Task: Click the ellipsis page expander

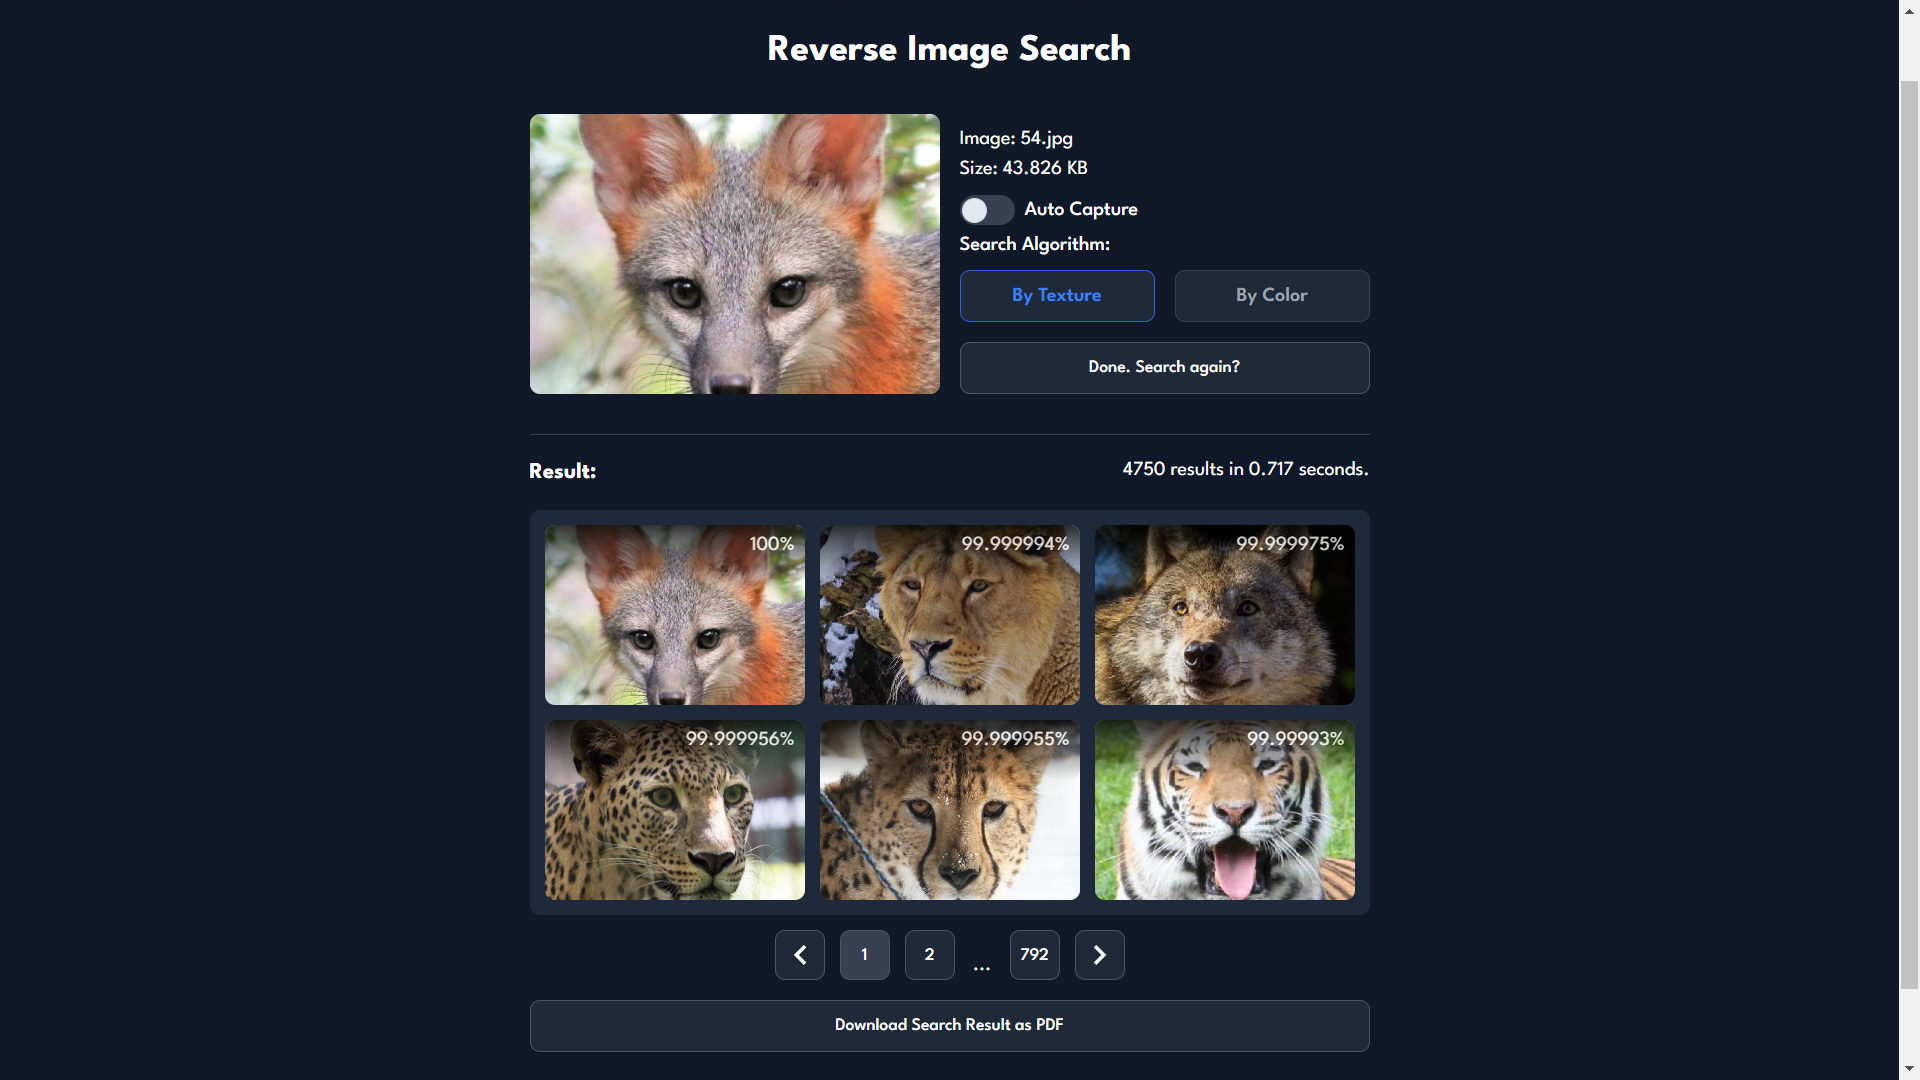Action: [982, 955]
